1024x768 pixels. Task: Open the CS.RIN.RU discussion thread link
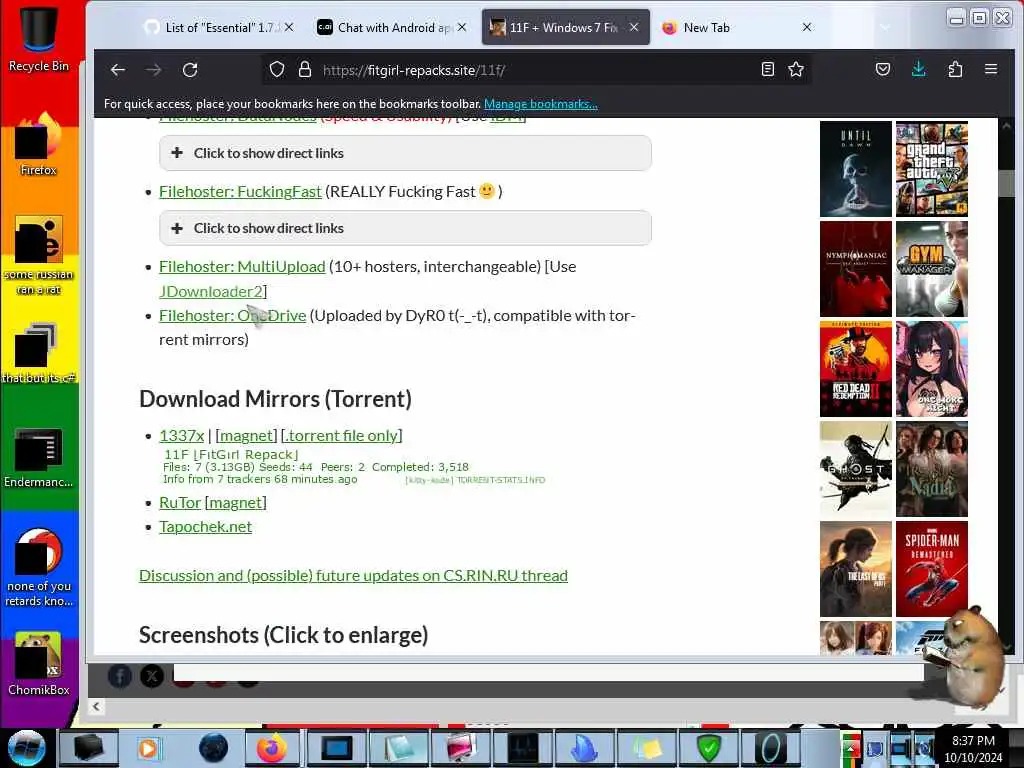click(353, 575)
